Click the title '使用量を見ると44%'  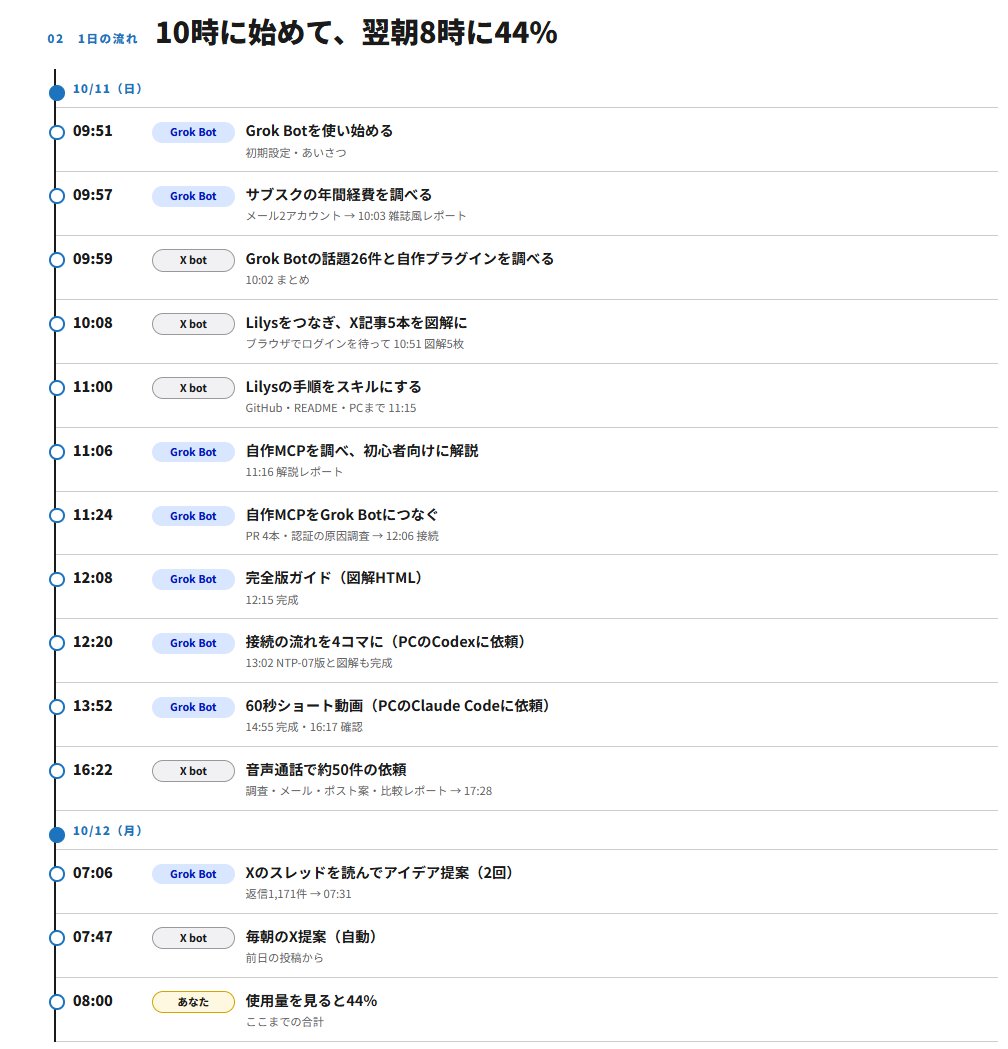pos(311,1001)
